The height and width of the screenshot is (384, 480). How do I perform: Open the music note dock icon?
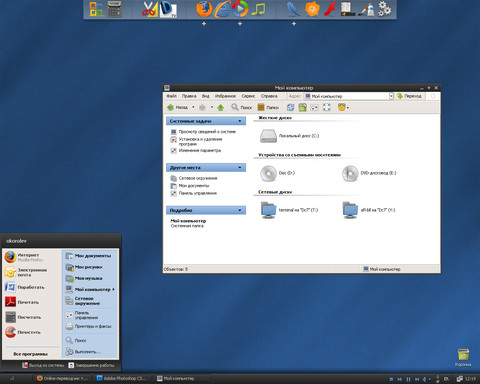pyautogui.click(x=258, y=9)
